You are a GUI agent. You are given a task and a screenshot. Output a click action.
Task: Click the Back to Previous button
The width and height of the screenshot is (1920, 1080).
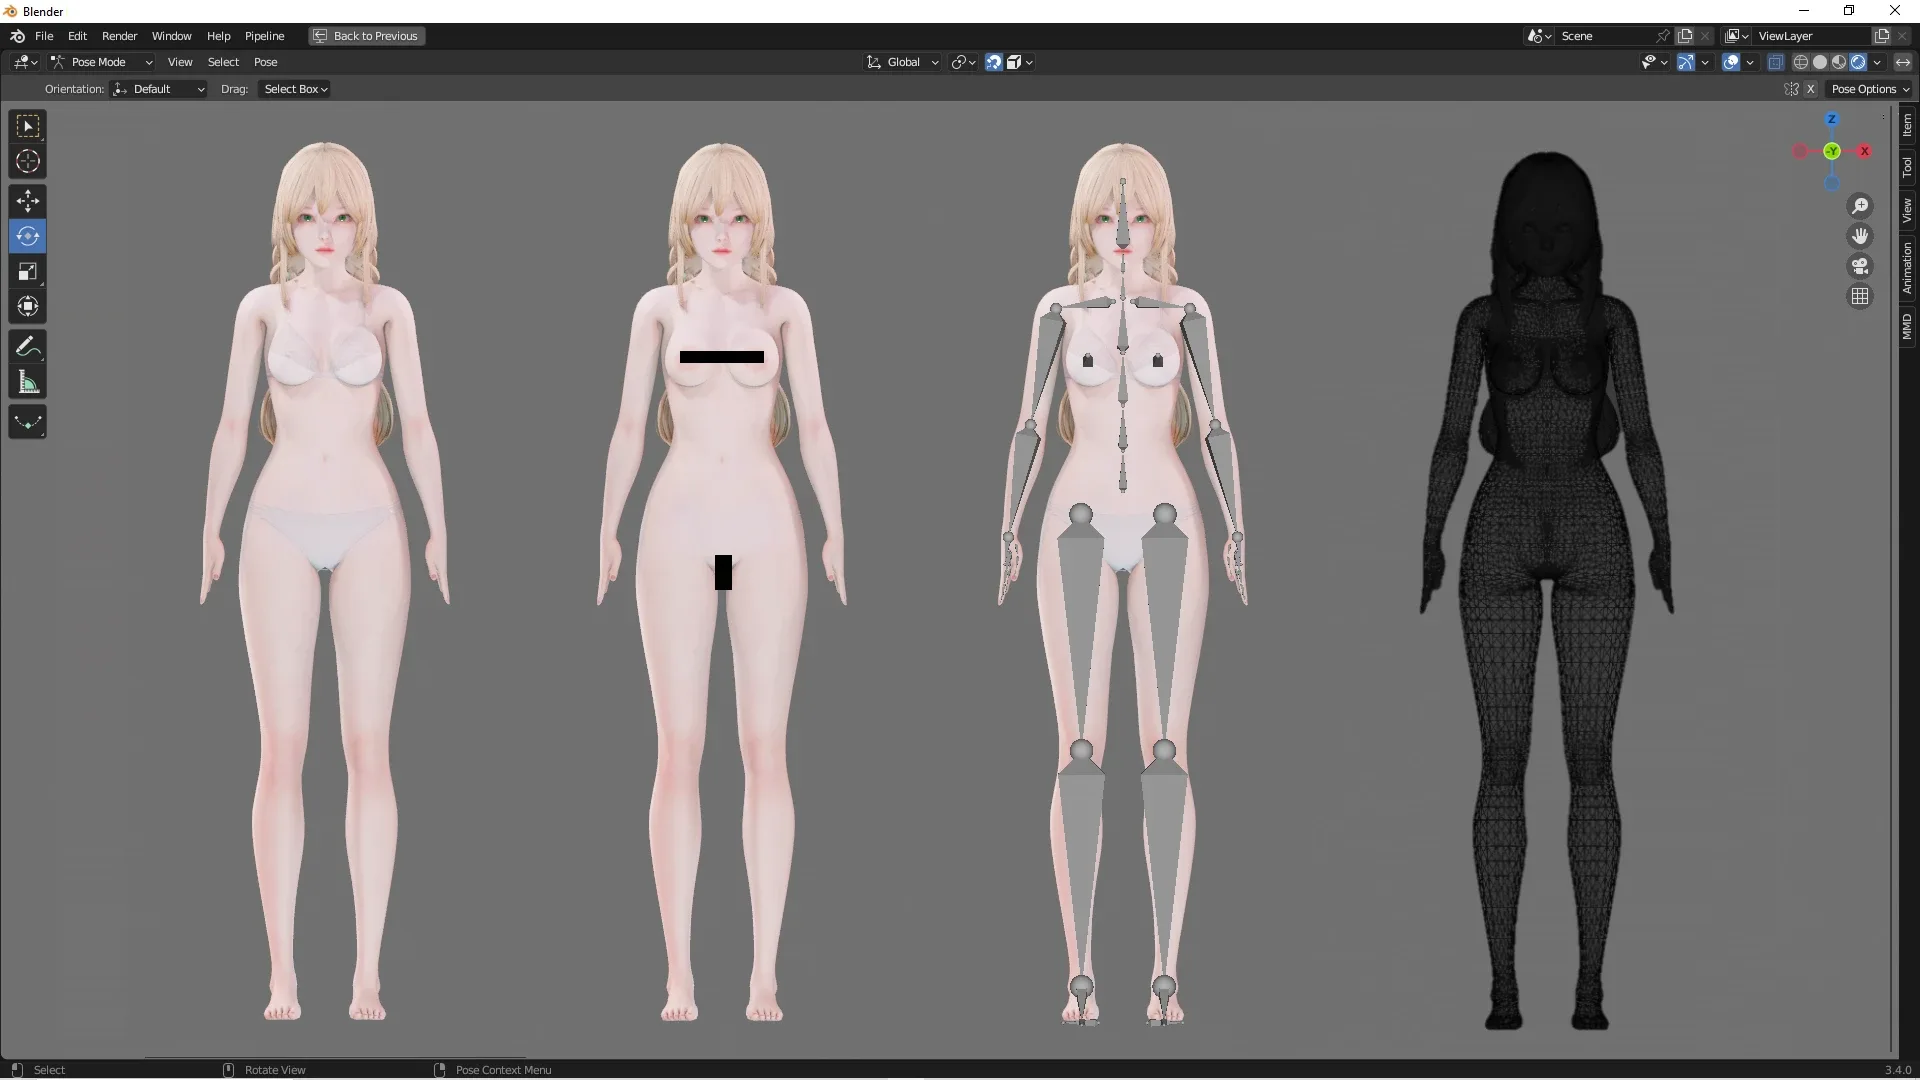click(366, 36)
